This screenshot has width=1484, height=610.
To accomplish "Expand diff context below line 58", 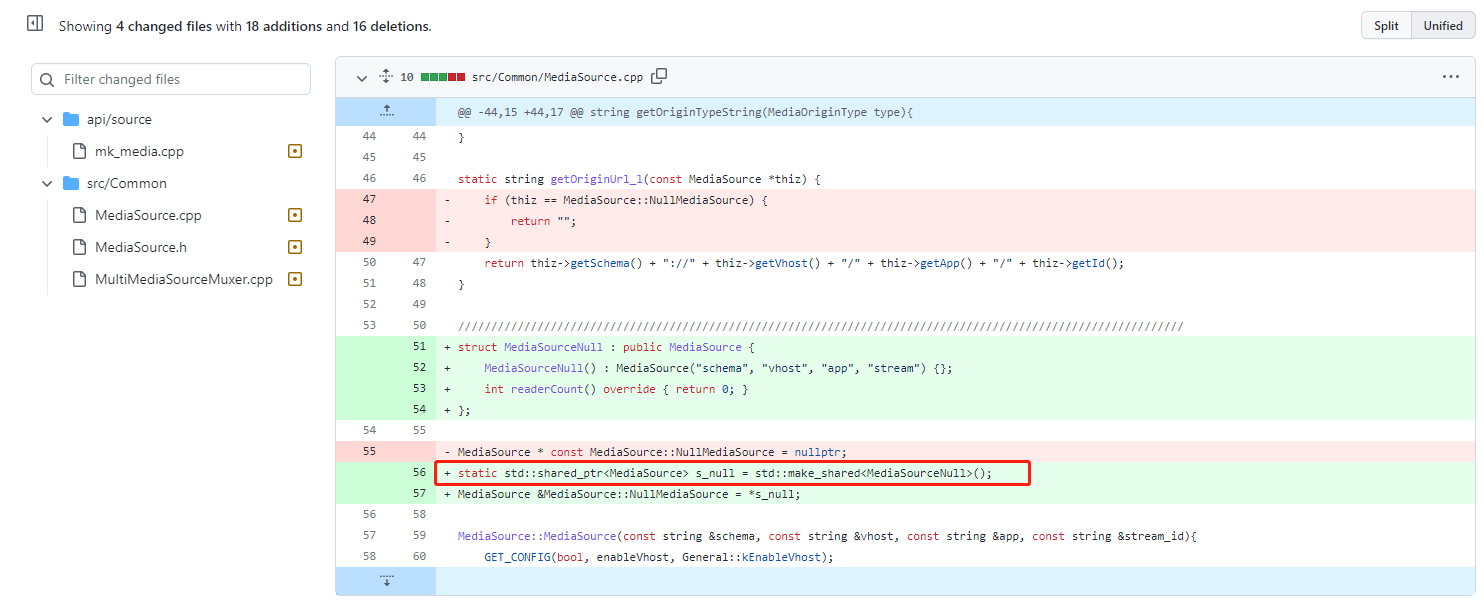I will (x=387, y=580).
